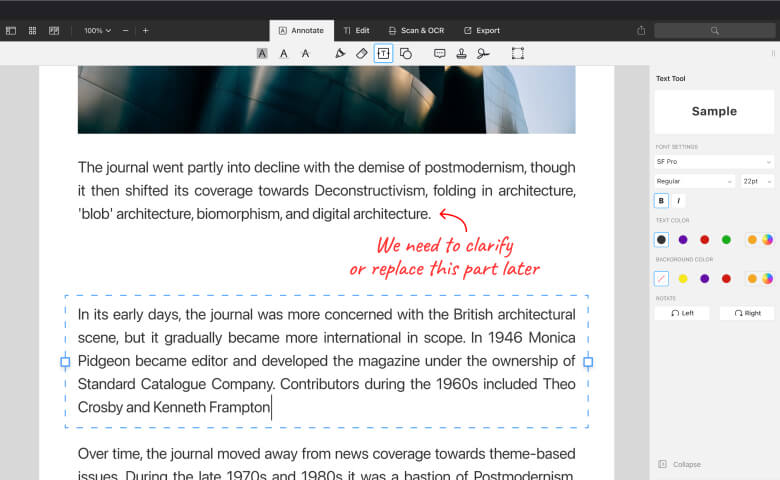Image resolution: width=780 pixels, height=480 pixels.
Task: Click the building image in document
Action: (x=326, y=99)
